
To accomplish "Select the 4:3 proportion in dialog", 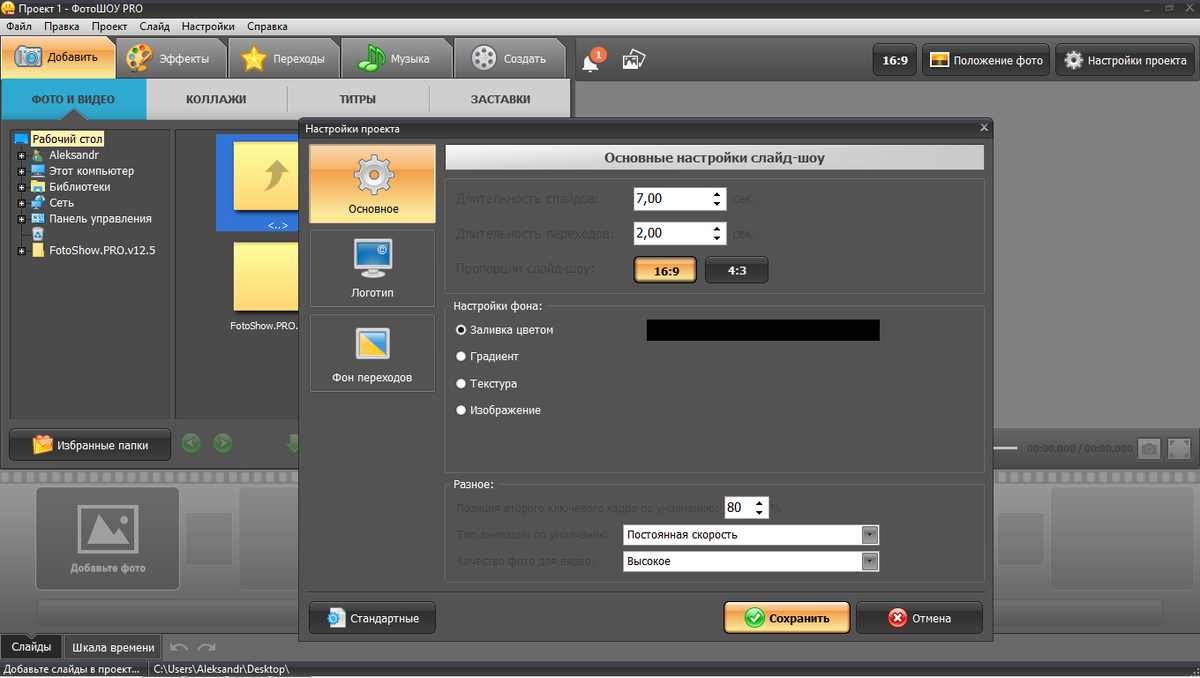I will [x=737, y=270].
